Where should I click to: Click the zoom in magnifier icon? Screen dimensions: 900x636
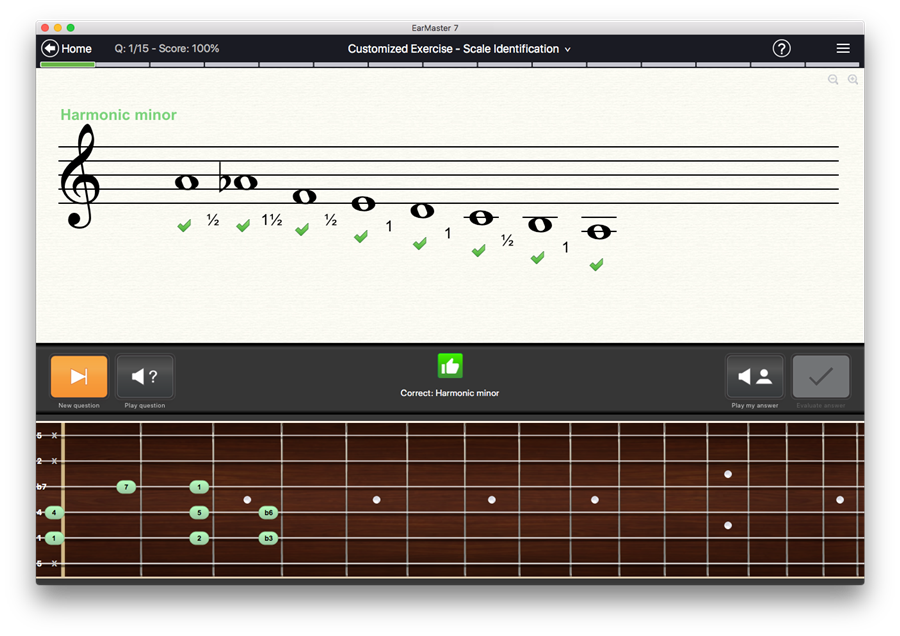click(853, 80)
